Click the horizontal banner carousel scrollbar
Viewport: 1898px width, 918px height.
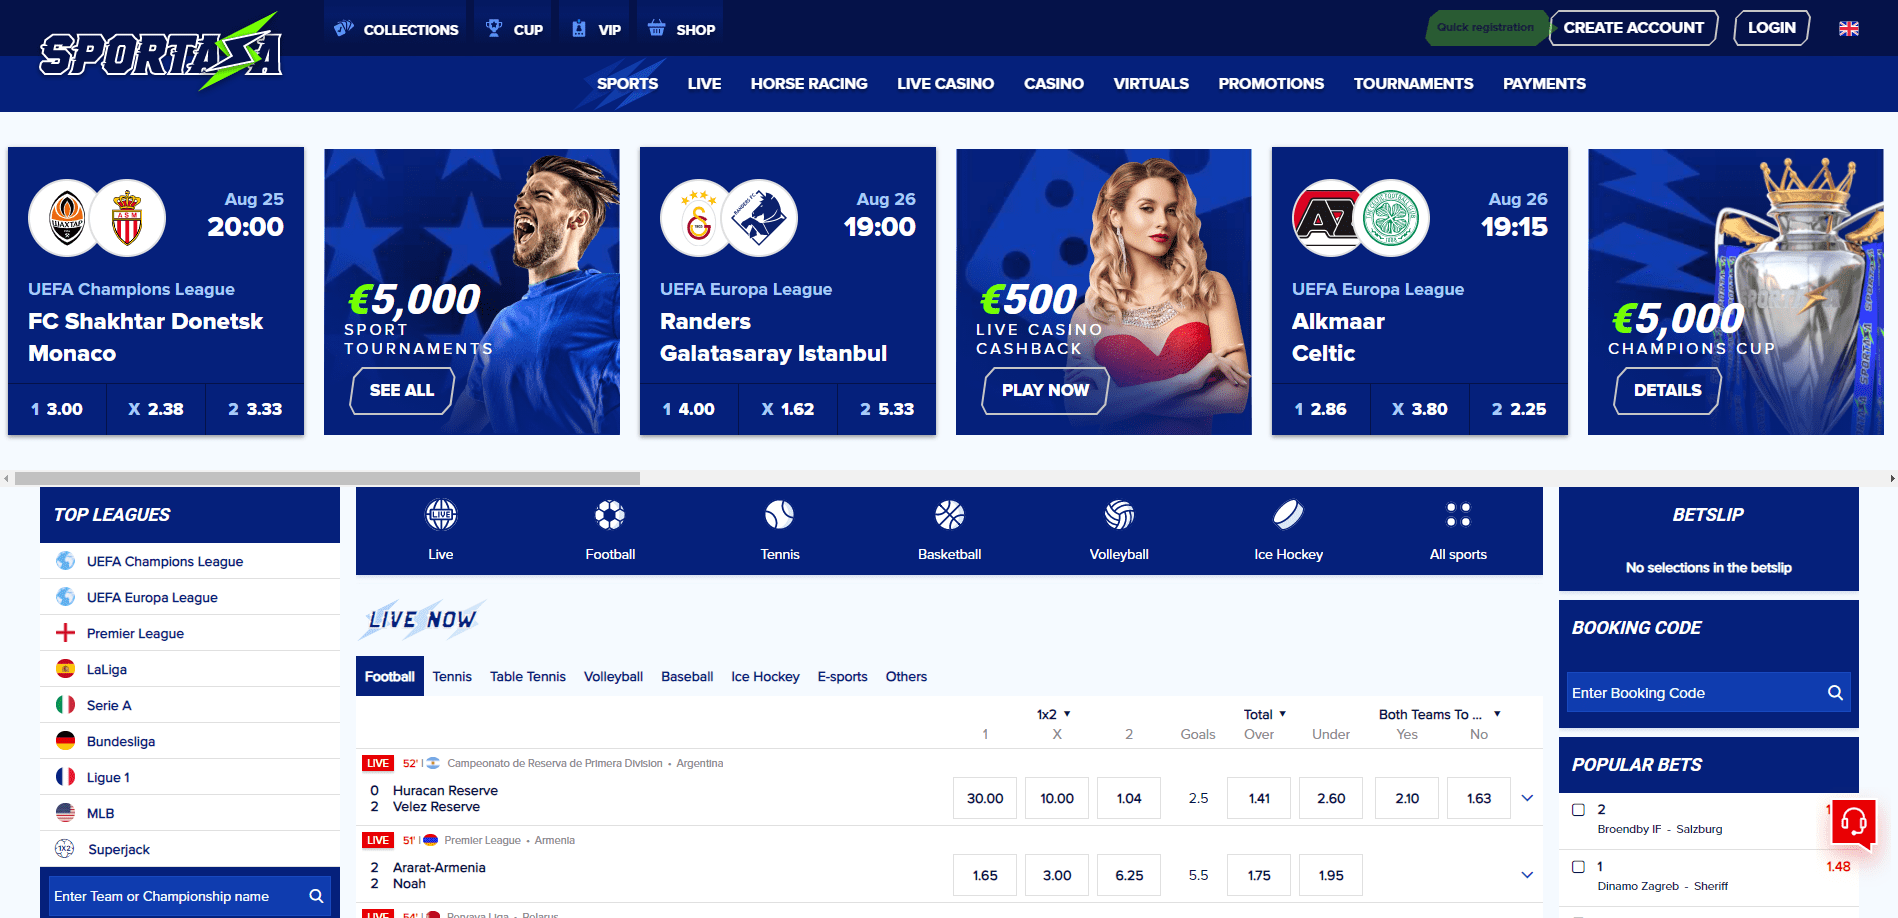(x=327, y=478)
